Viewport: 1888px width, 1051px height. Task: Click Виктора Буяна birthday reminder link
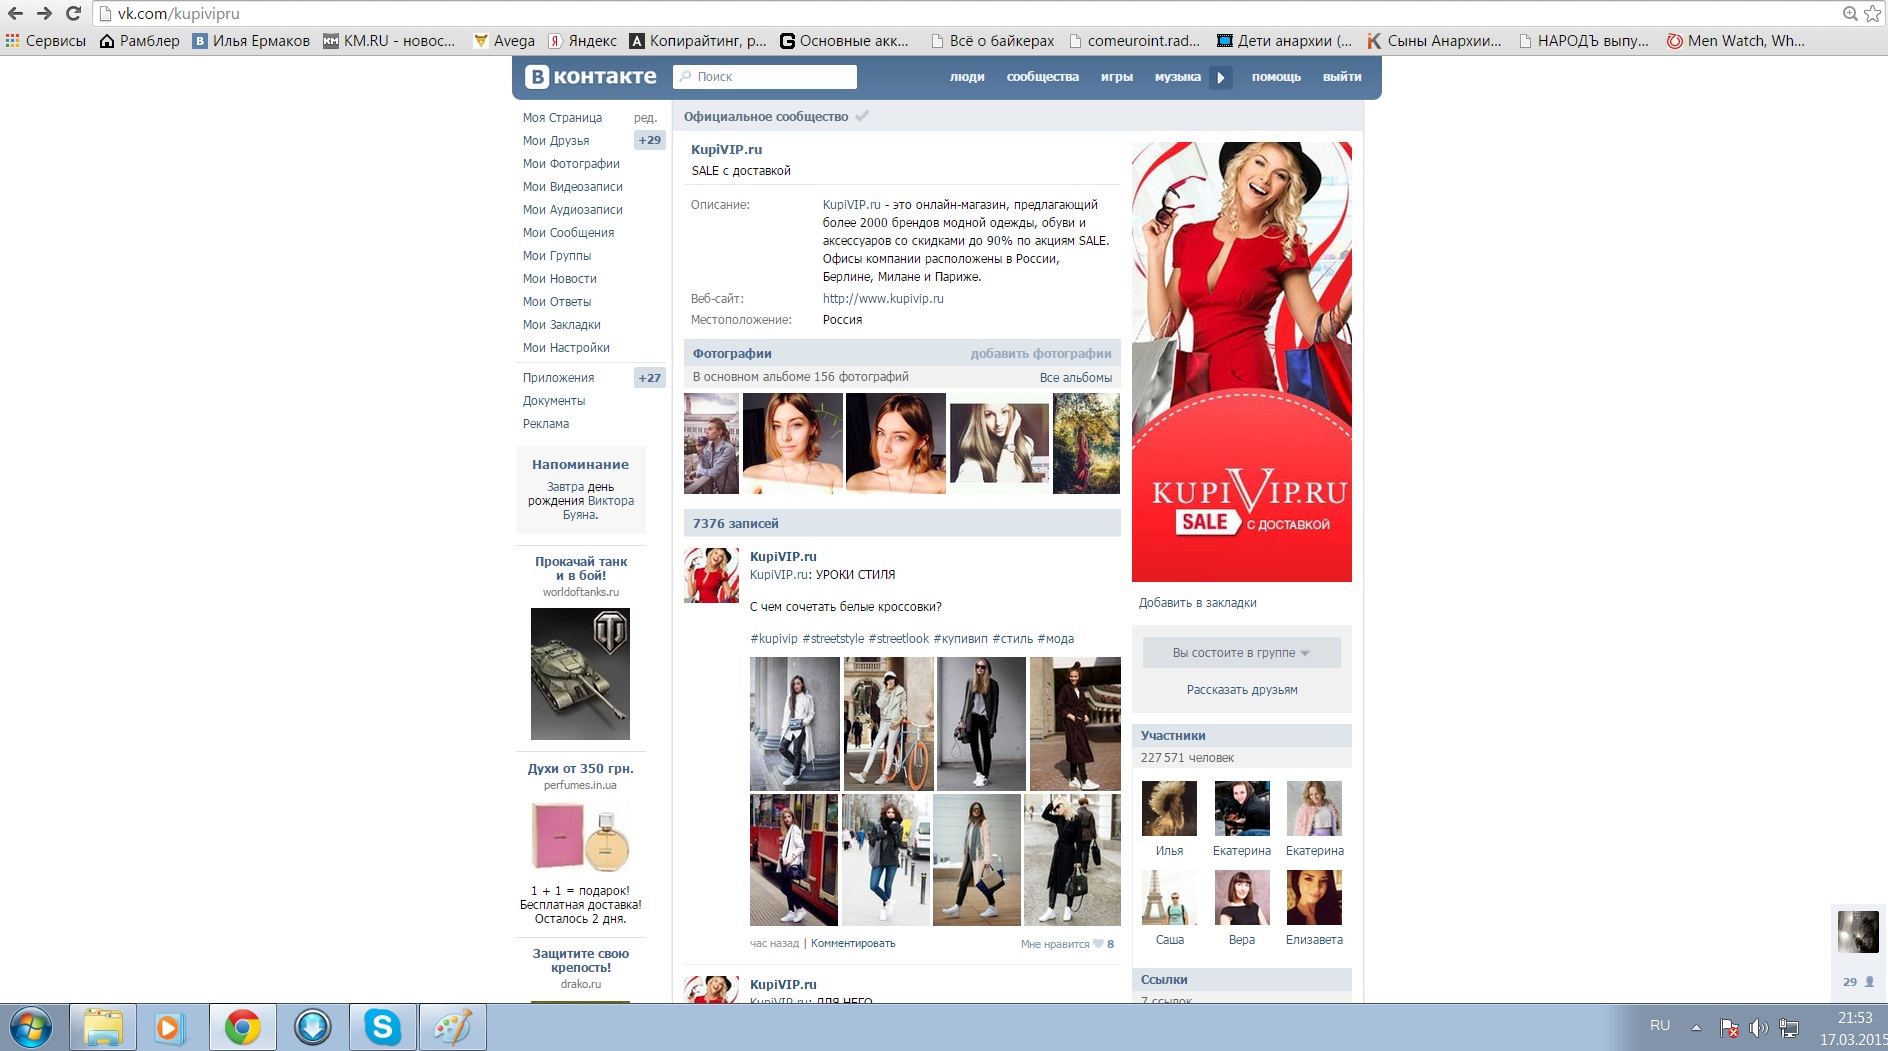click(x=598, y=508)
